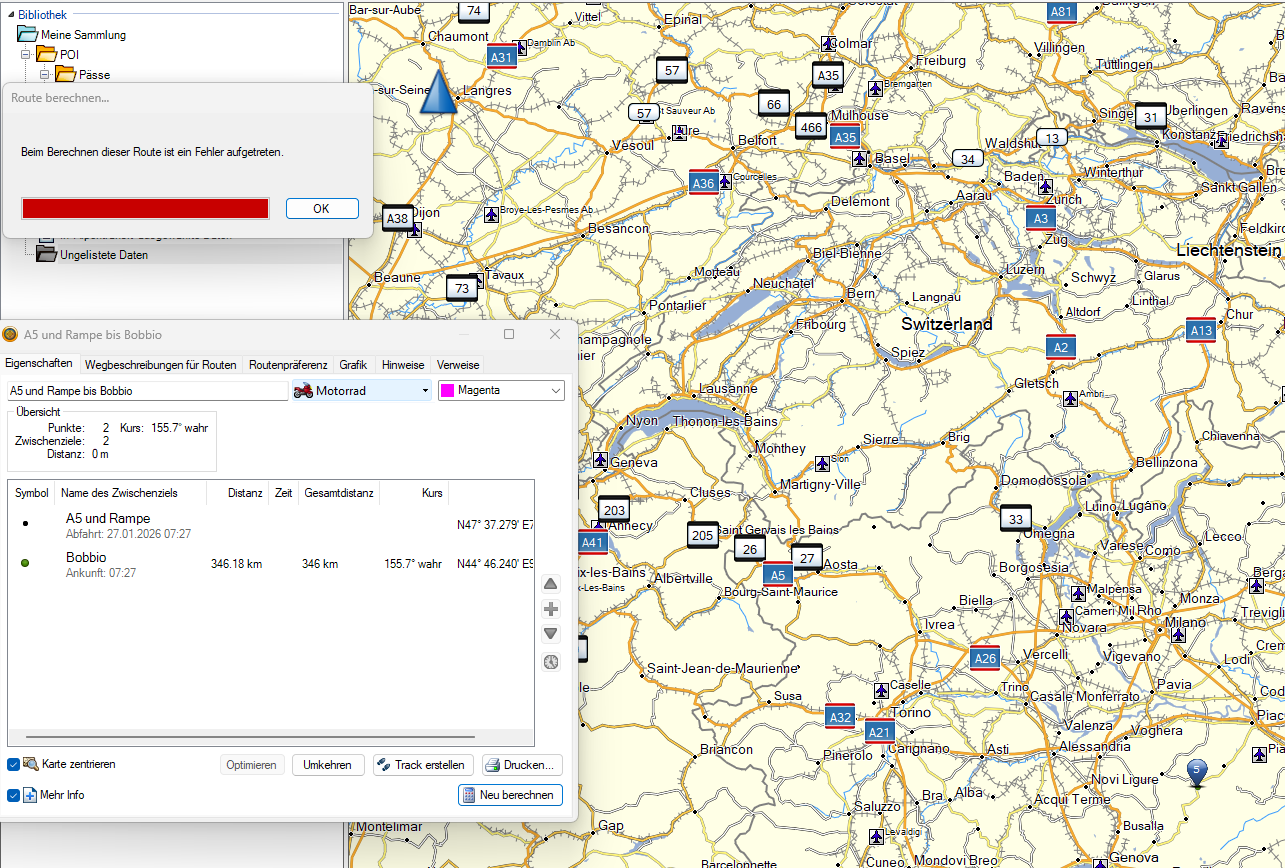Click the blue triangle start marker on map
The image size is (1285, 868).
pos(437,93)
